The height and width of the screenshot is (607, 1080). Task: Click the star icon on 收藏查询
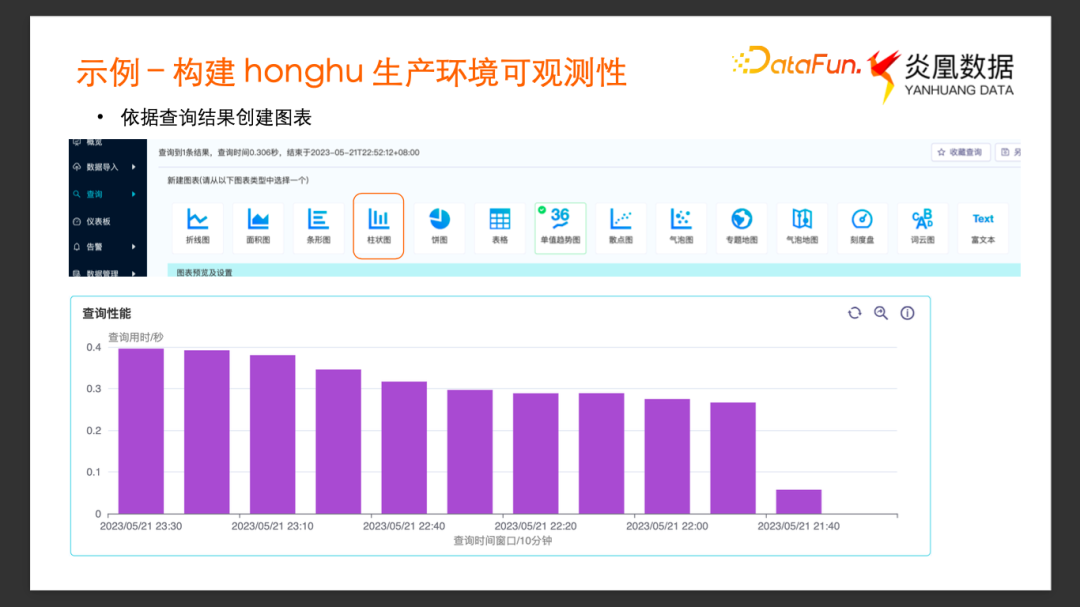coord(942,152)
